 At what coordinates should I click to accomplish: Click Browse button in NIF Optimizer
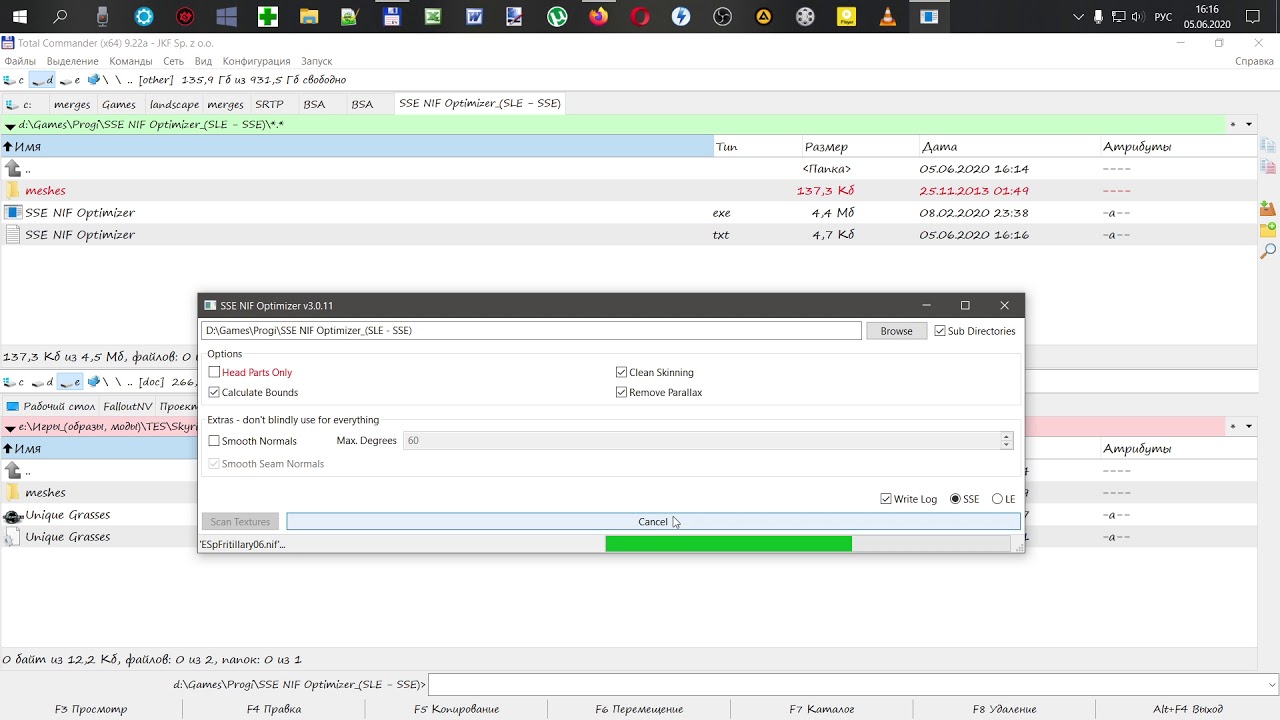(x=896, y=331)
